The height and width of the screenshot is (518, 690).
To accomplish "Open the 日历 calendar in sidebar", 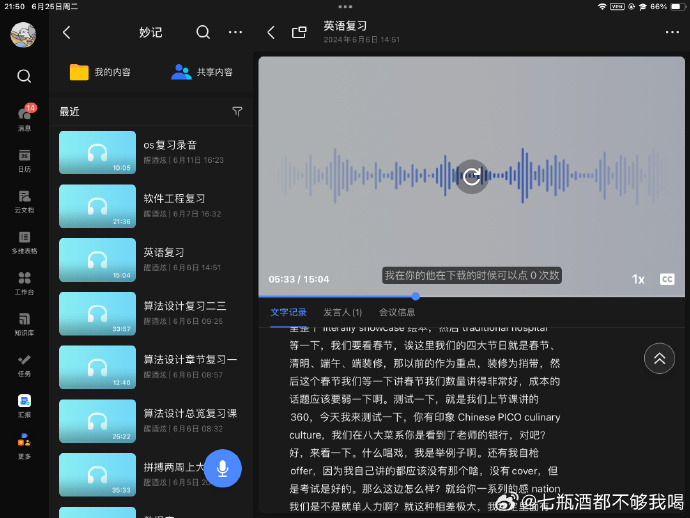I will (24, 160).
